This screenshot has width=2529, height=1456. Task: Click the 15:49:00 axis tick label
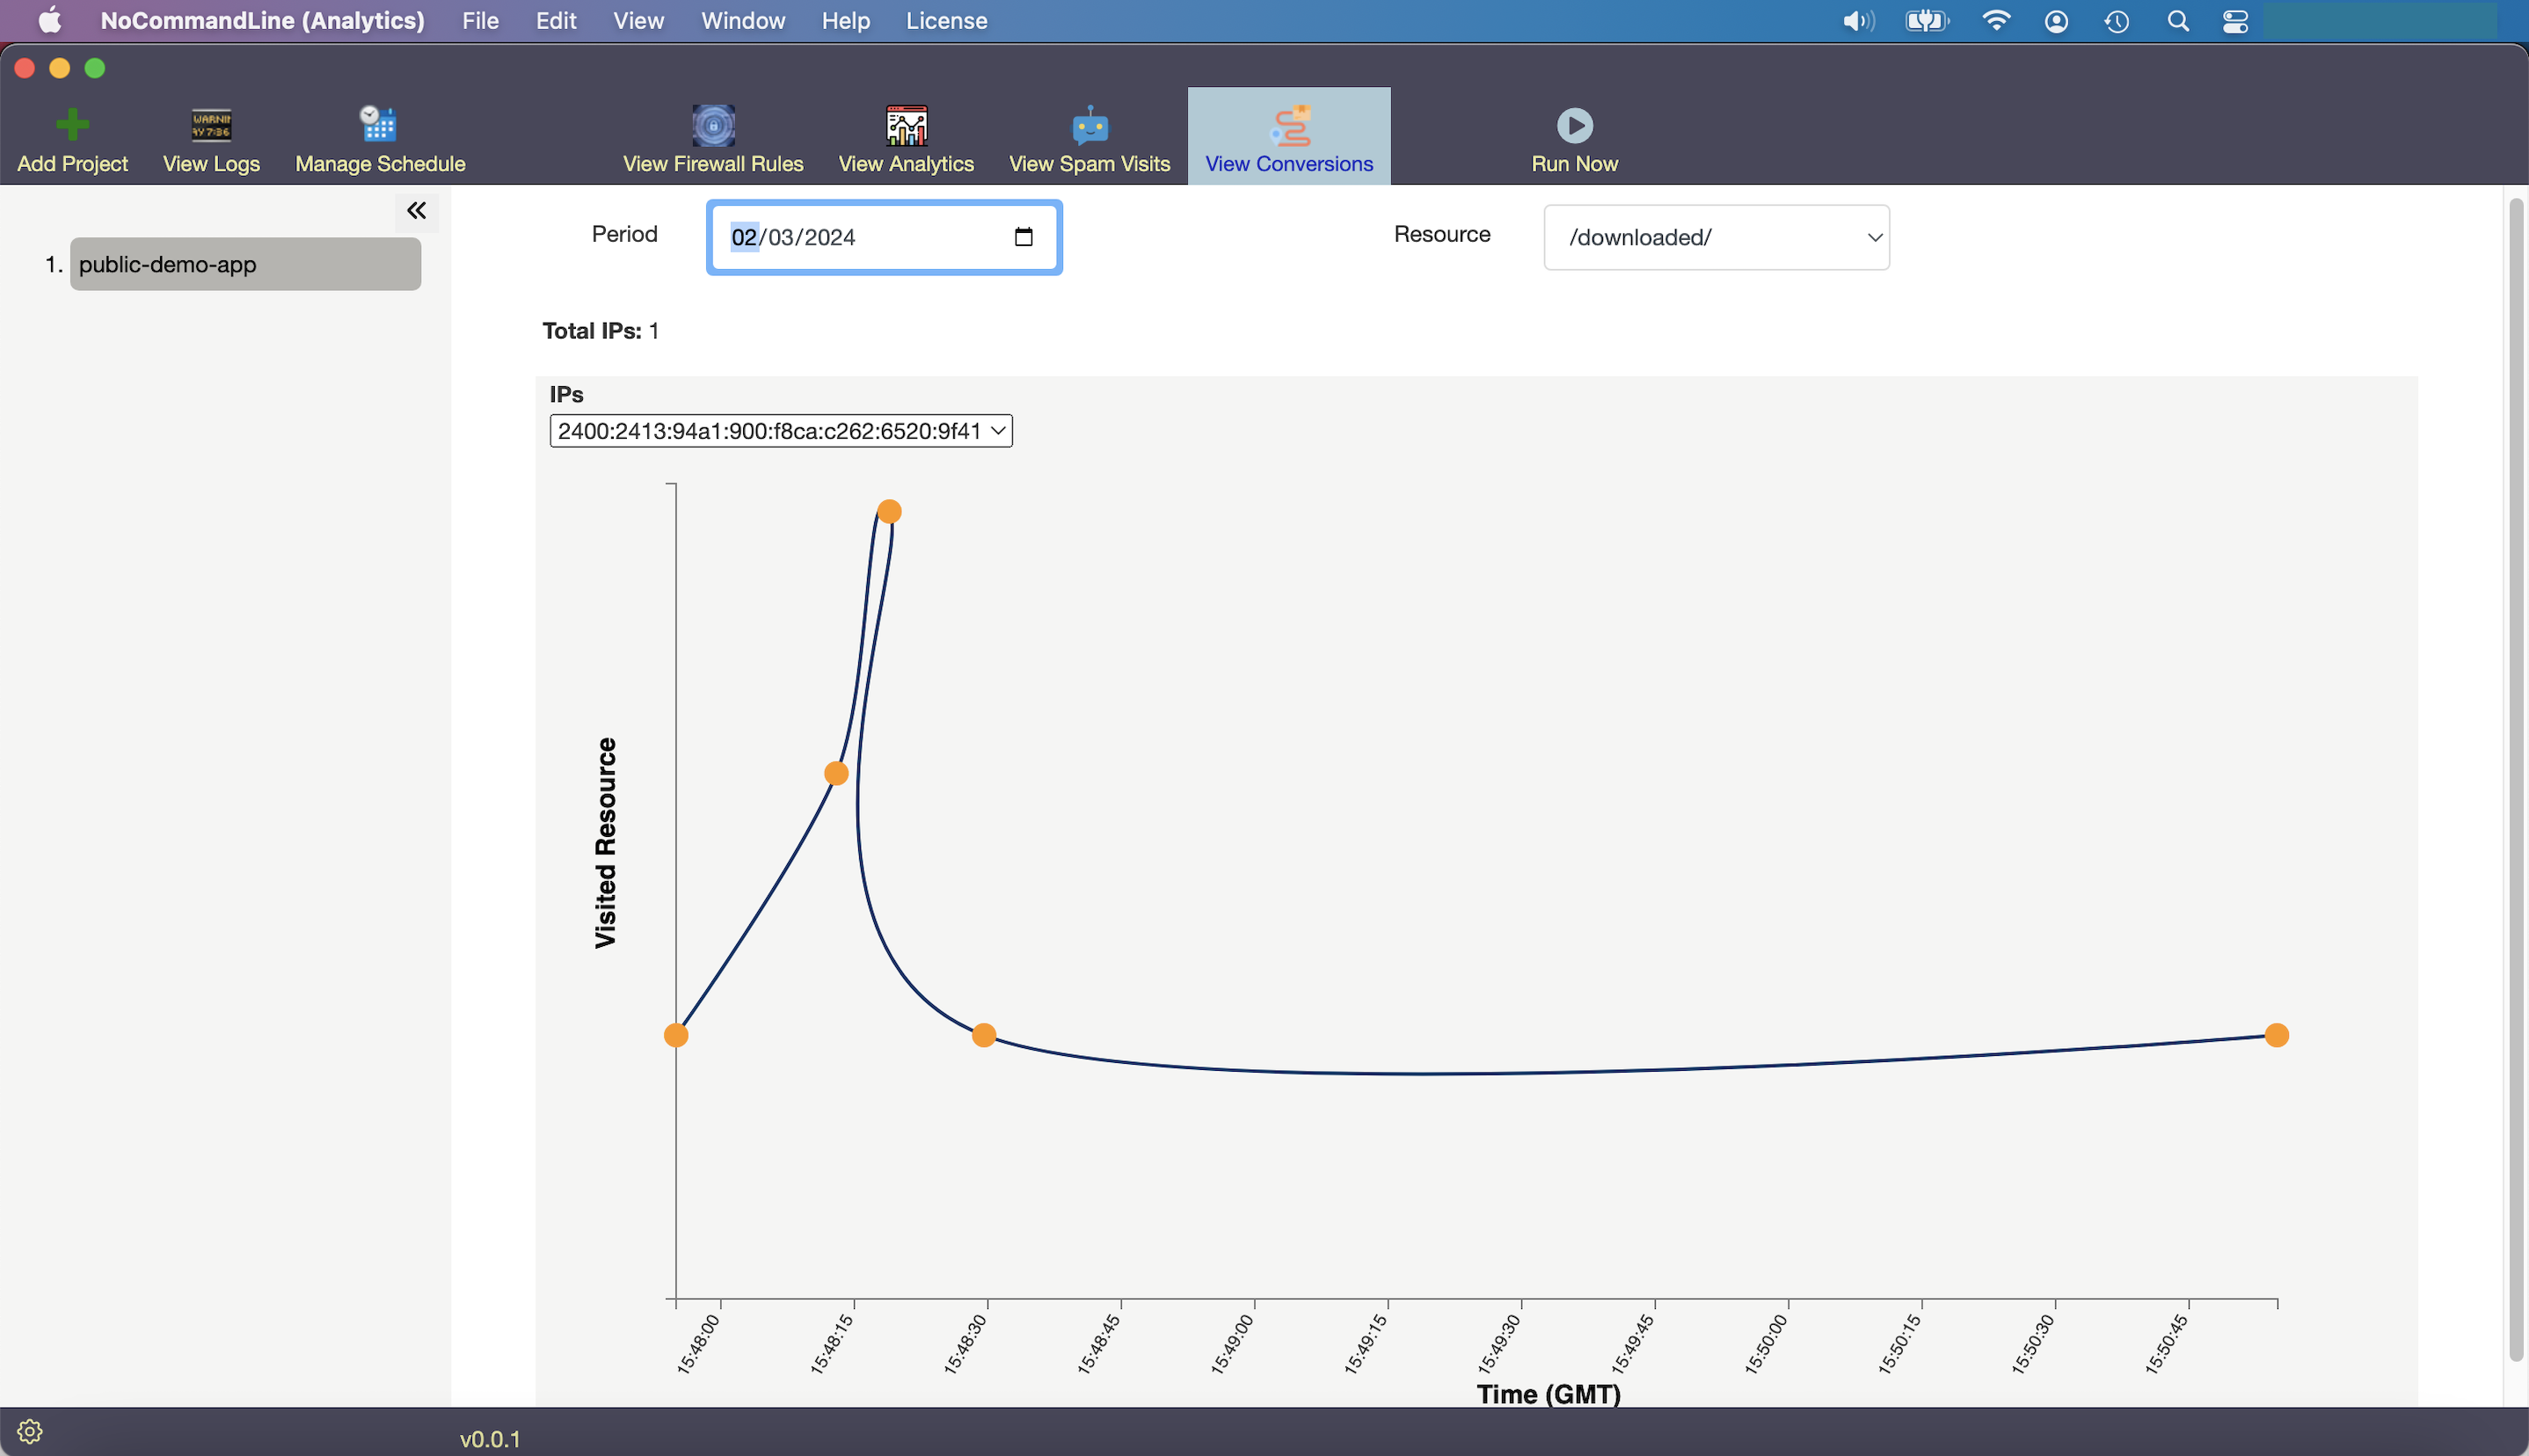1232,1344
